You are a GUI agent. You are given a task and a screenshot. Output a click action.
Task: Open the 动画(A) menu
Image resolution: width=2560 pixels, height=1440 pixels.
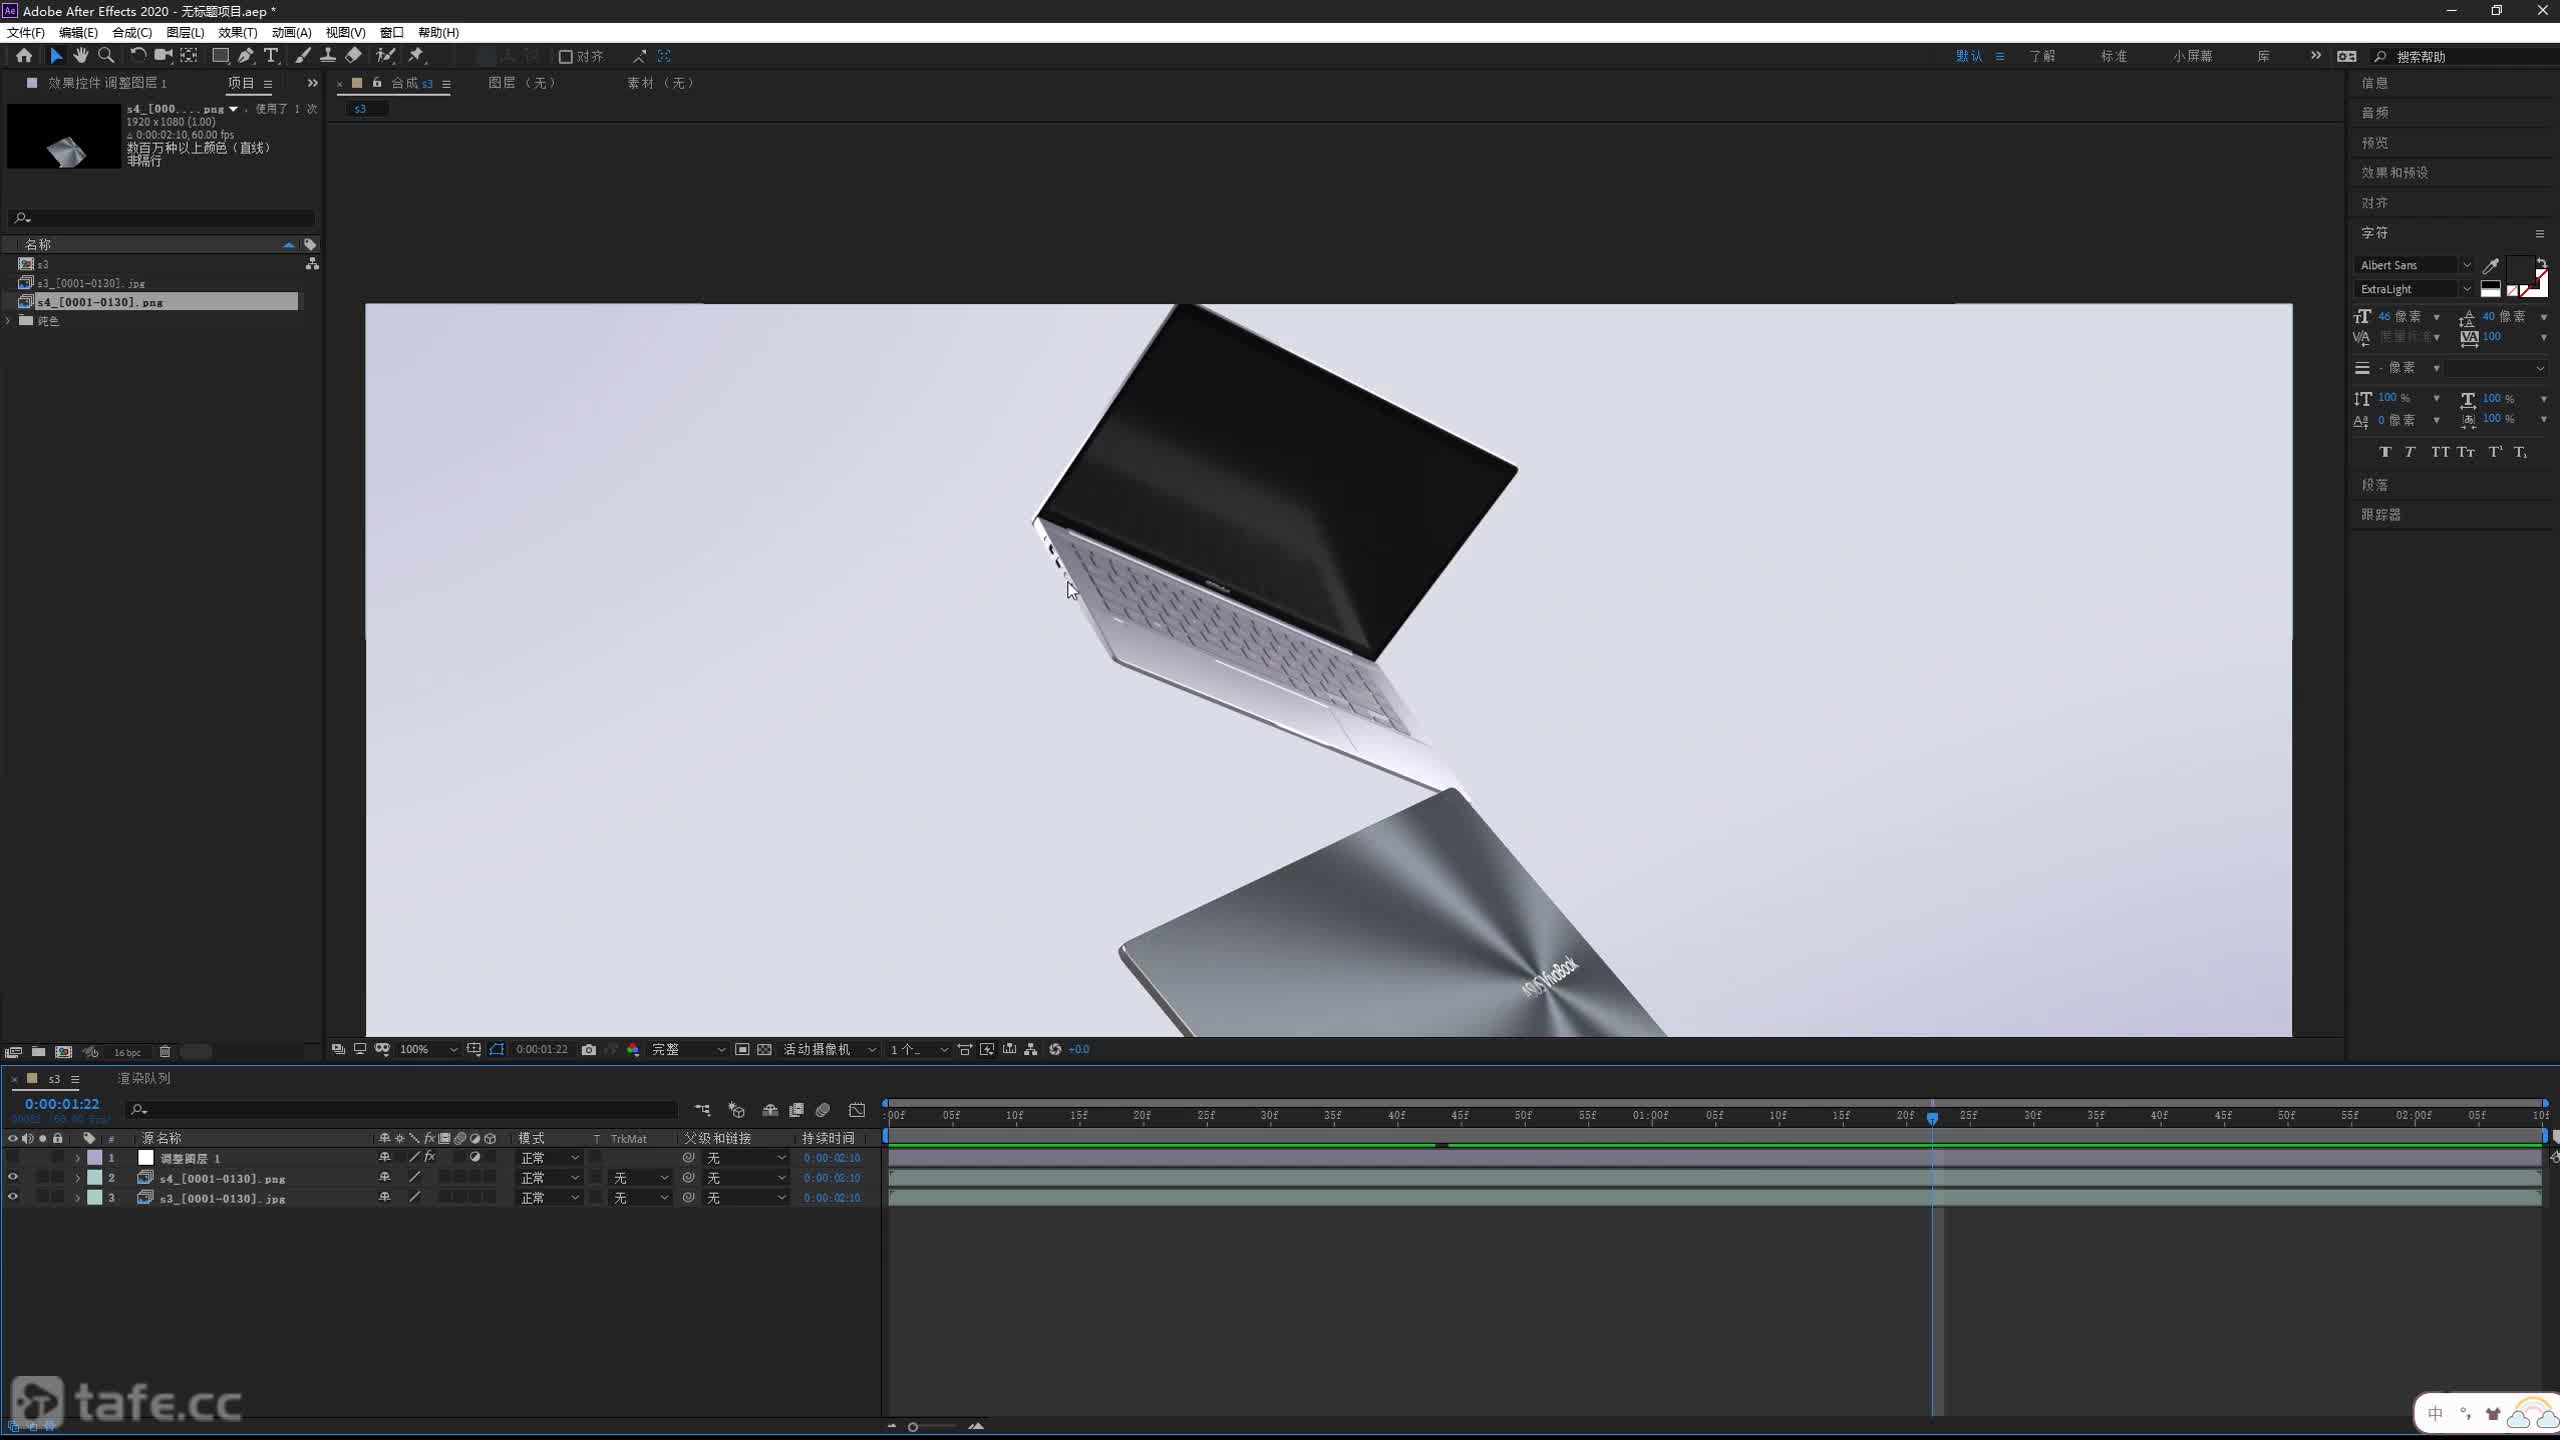coord(292,32)
